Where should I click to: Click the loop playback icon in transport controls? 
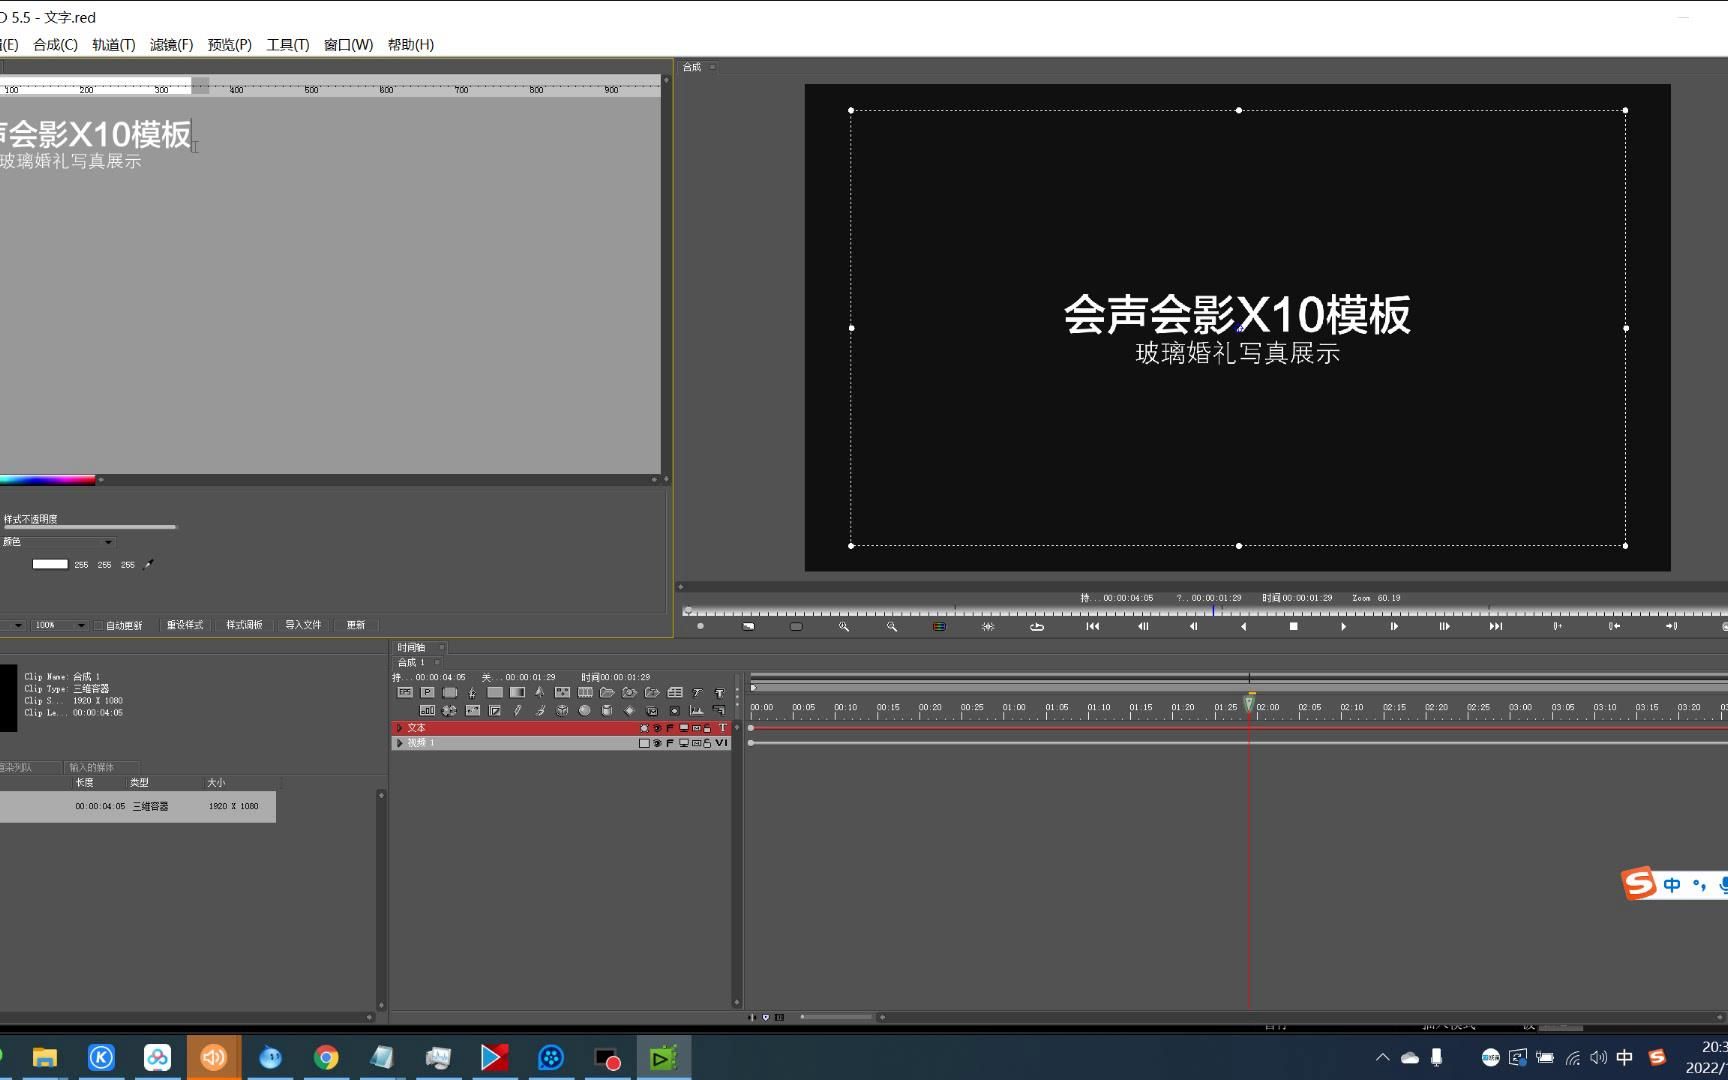(x=1037, y=626)
